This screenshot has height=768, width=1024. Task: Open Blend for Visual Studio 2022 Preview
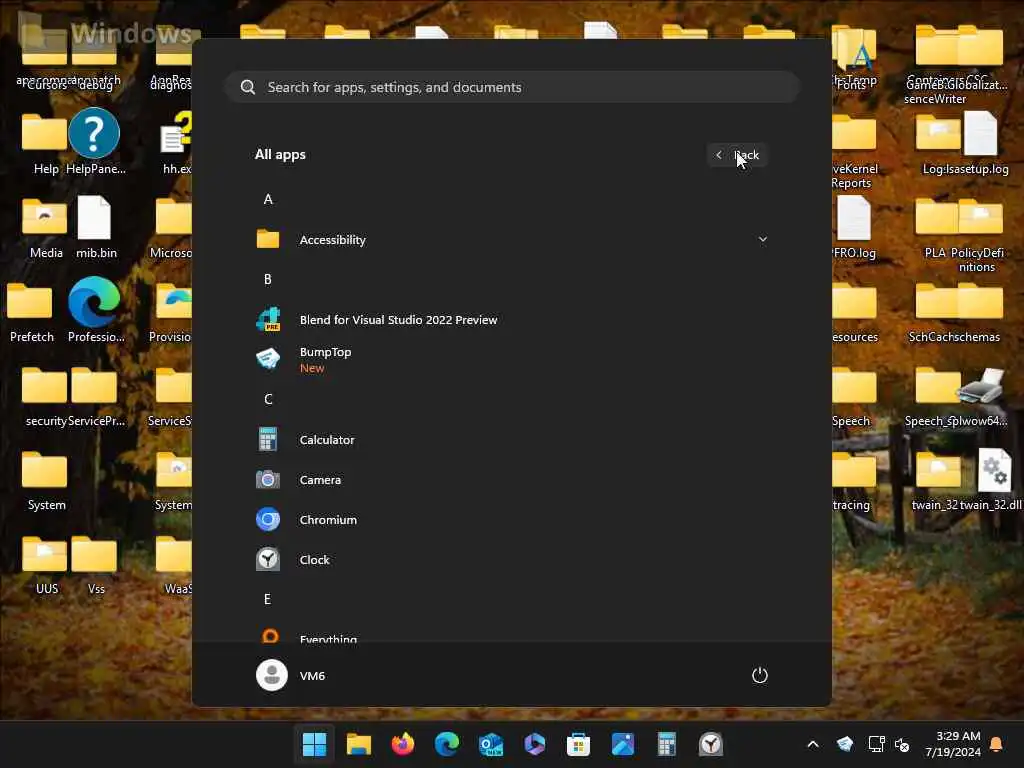pyautogui.click(x=511, y=320)
